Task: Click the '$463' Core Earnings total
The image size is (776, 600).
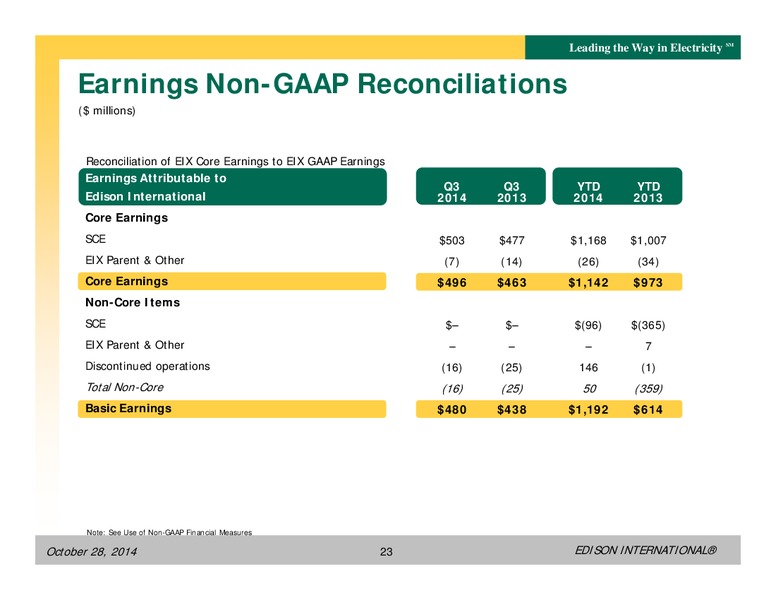Action: coord(512,283)
